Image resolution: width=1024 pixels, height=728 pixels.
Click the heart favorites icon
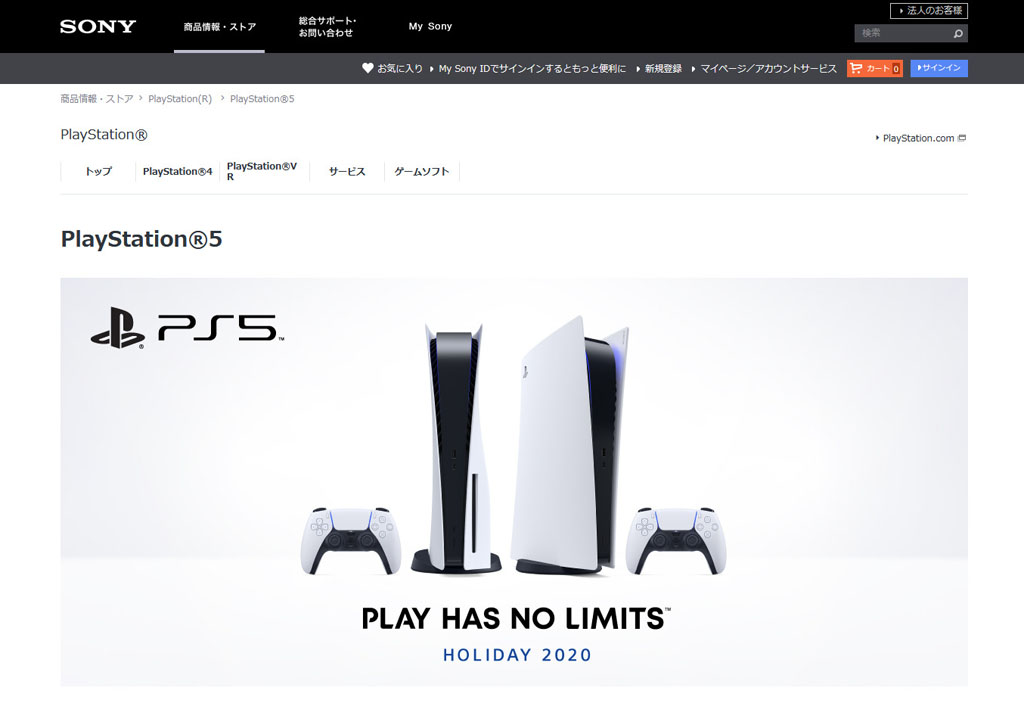tap(368, 68)
